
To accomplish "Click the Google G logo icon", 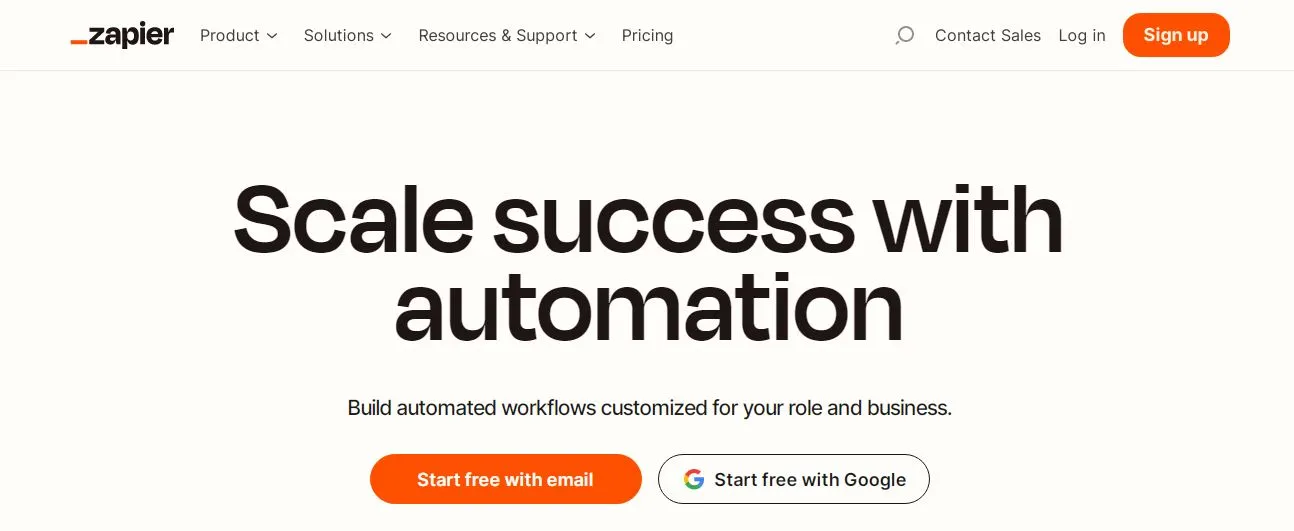I will pyautogui.click(x=694, y=479).
